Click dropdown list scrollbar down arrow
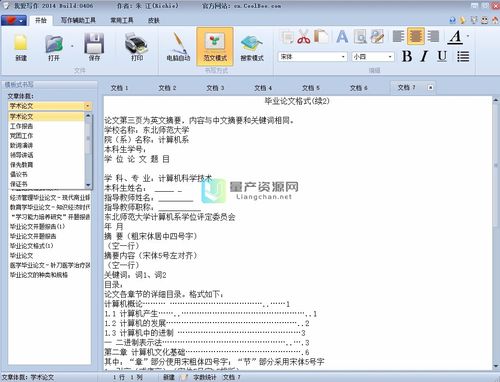500x382 pixels. [88, 185]
